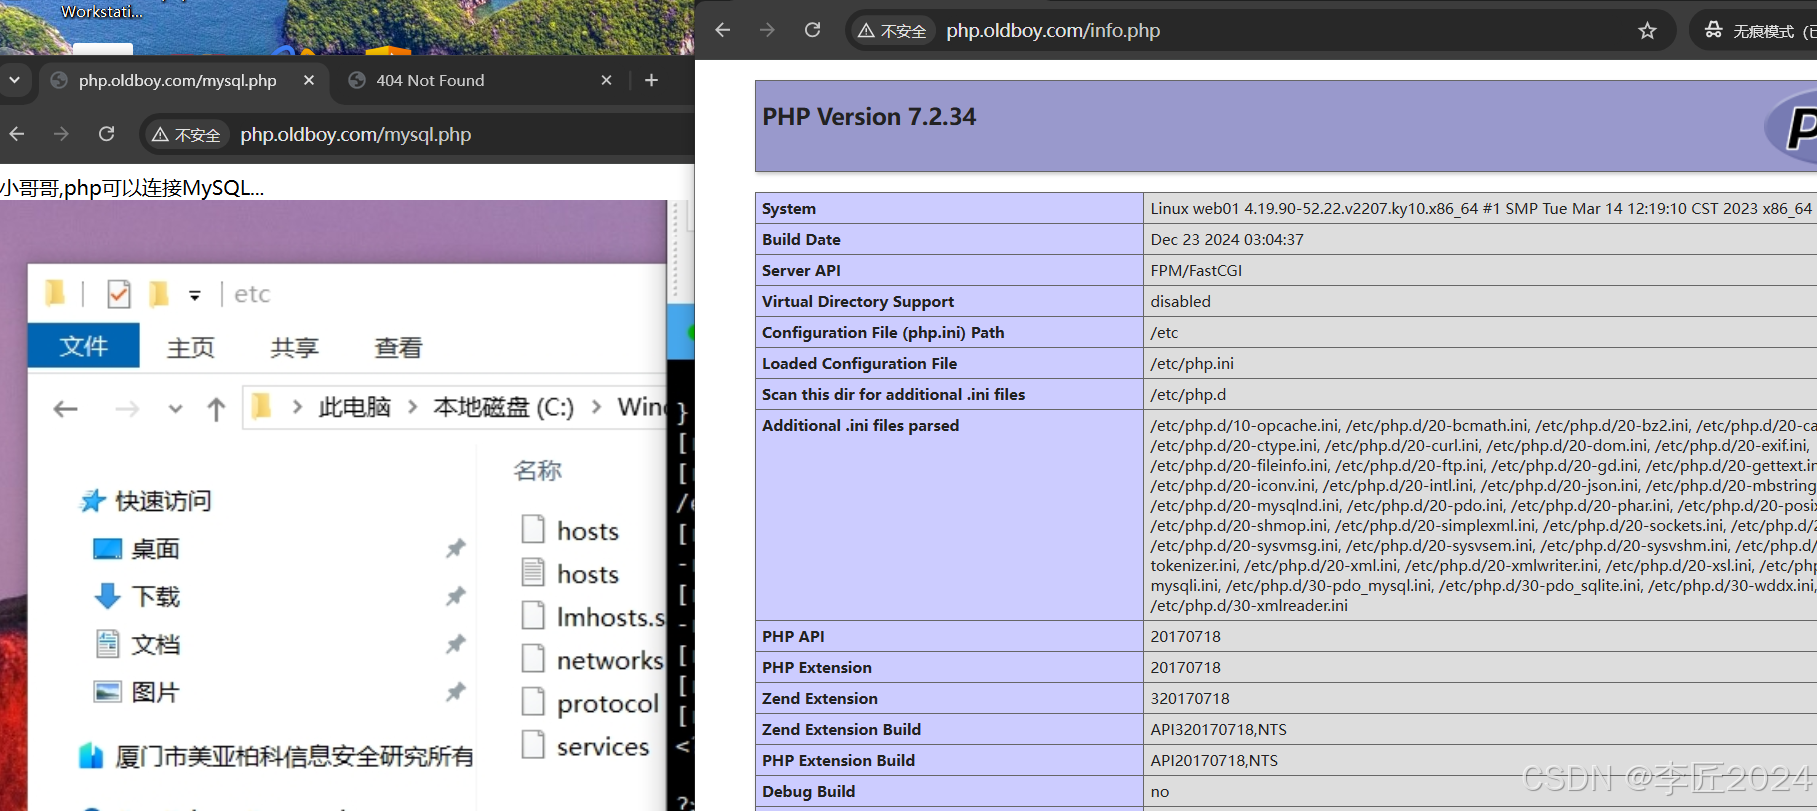This screenshot has height=811, width=1817.
Task: Bookmark info.php with the star icon
Action: tap(1647, 31)
